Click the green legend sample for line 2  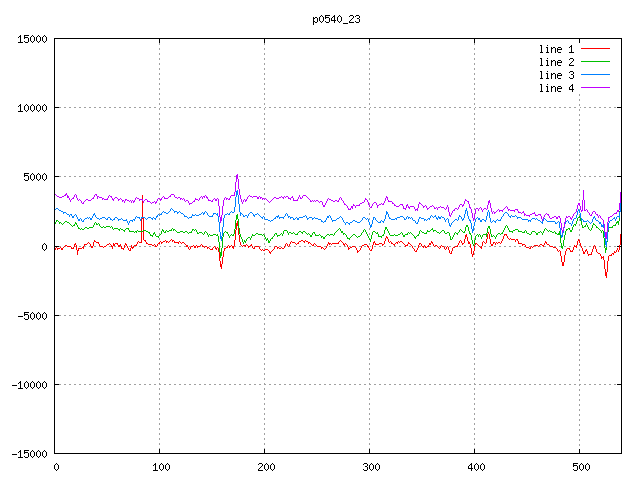coord(596,62)
